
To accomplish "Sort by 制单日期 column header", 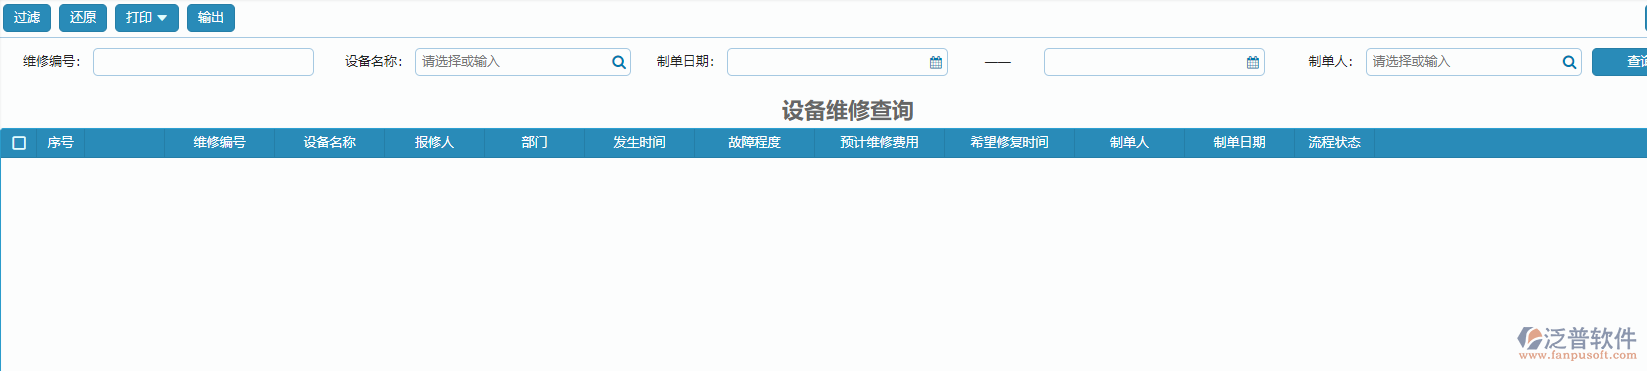I will pos(1240,143).
